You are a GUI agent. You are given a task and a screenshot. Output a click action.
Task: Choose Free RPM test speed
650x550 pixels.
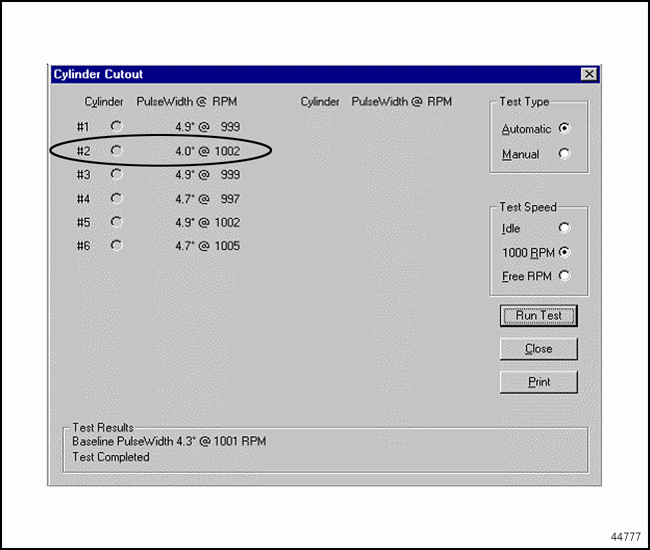point(565,276)
